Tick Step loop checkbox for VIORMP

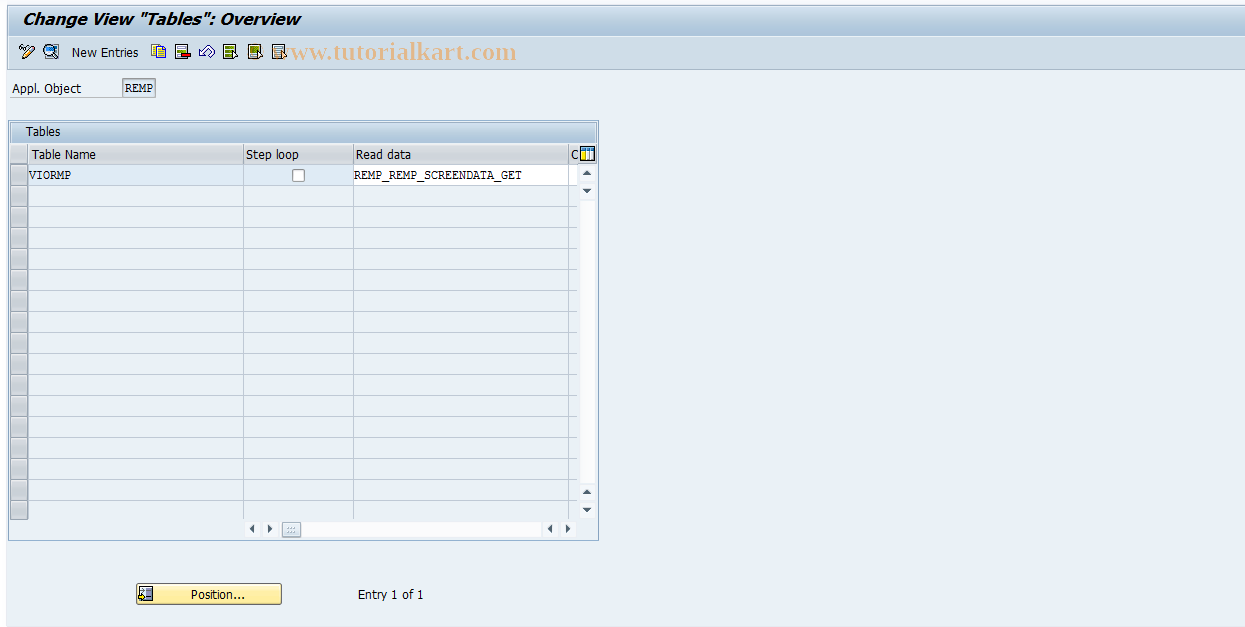298,175
